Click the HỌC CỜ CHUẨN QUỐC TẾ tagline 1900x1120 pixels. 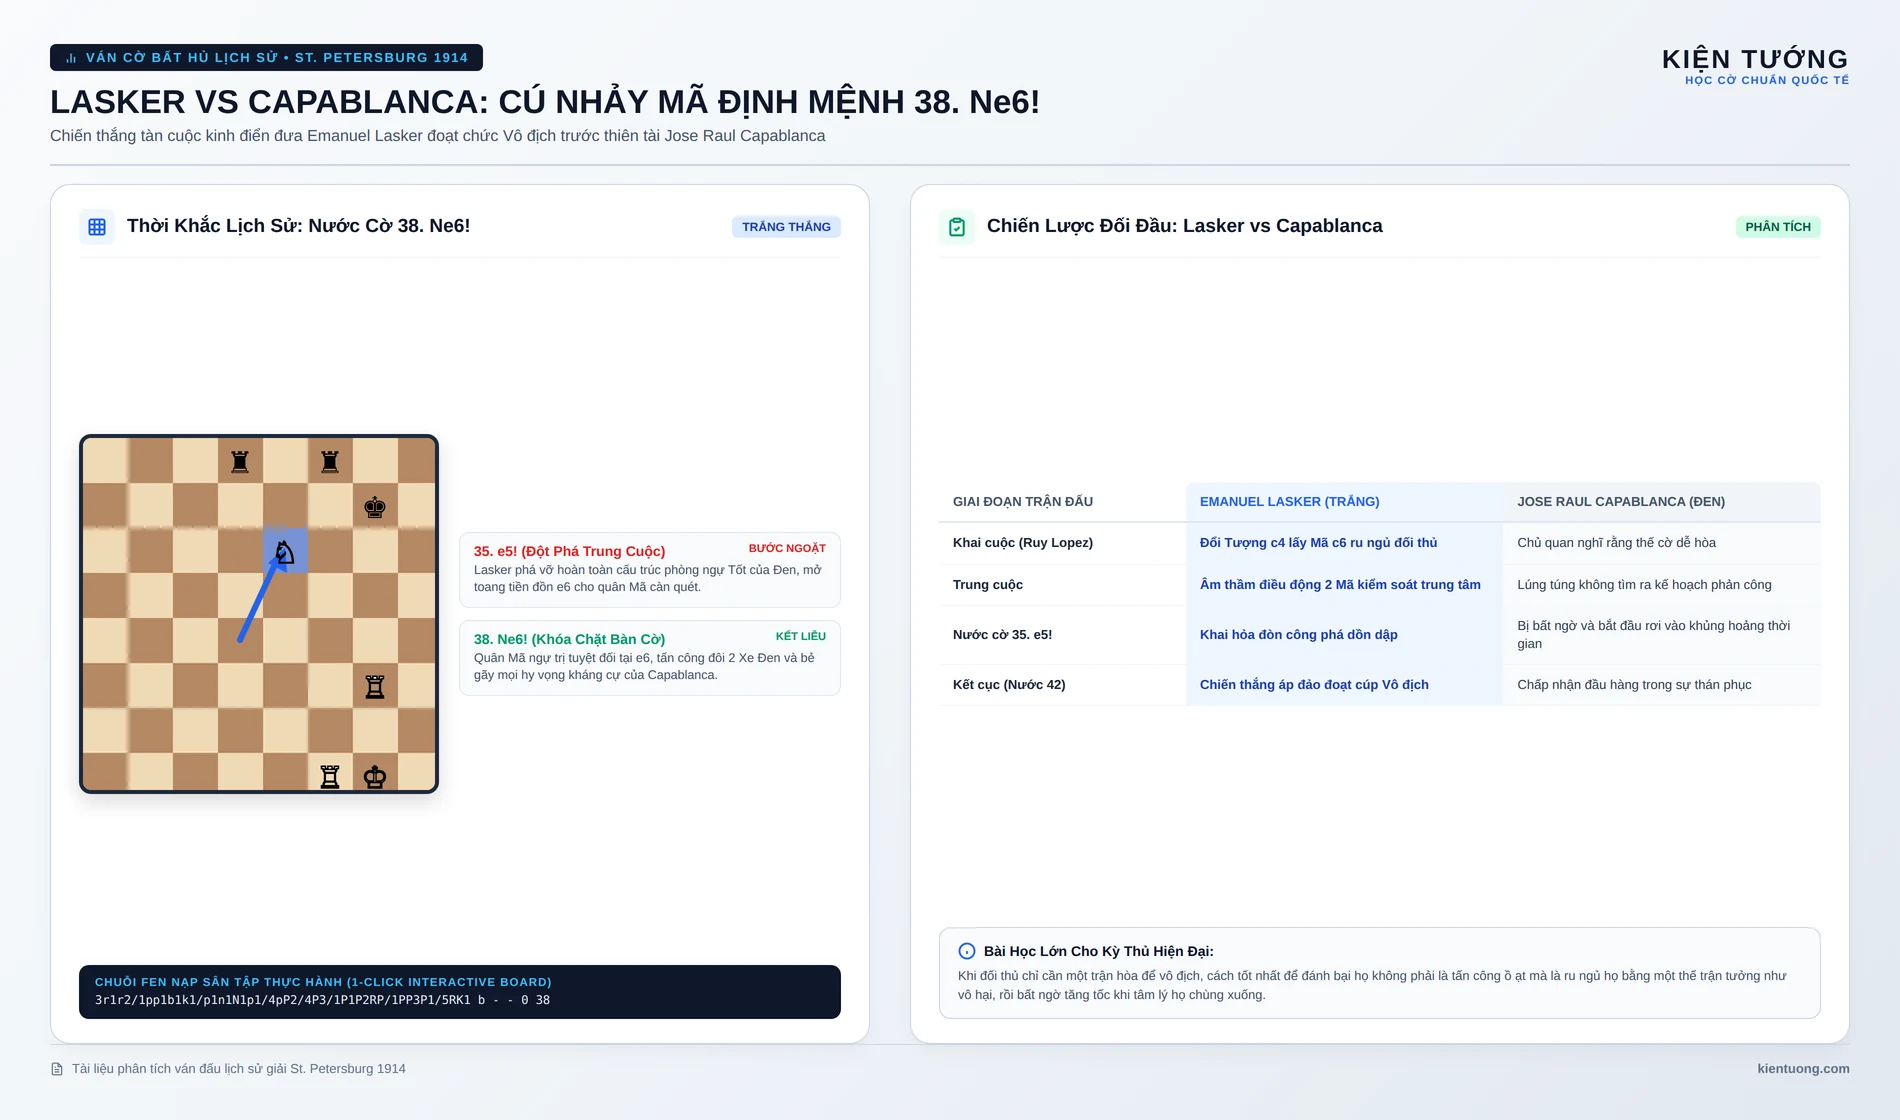pos(1767,80)
